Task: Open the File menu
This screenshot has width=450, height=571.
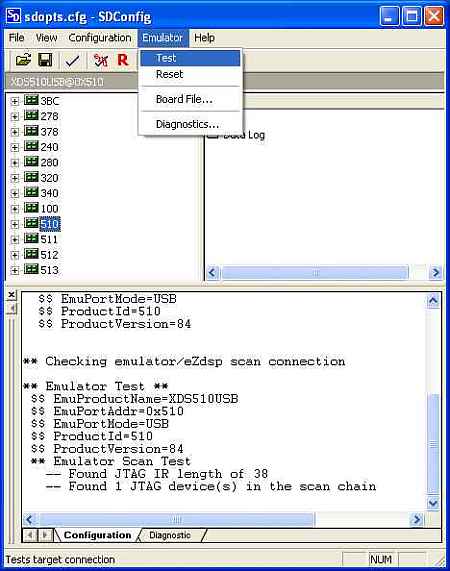Action: tap(16, 38)
